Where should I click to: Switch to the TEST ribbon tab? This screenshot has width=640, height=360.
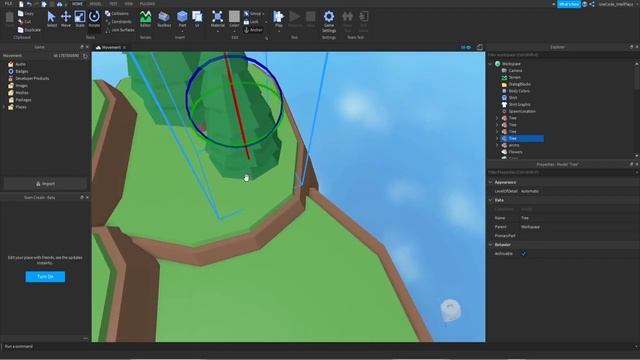click(113, 4)
